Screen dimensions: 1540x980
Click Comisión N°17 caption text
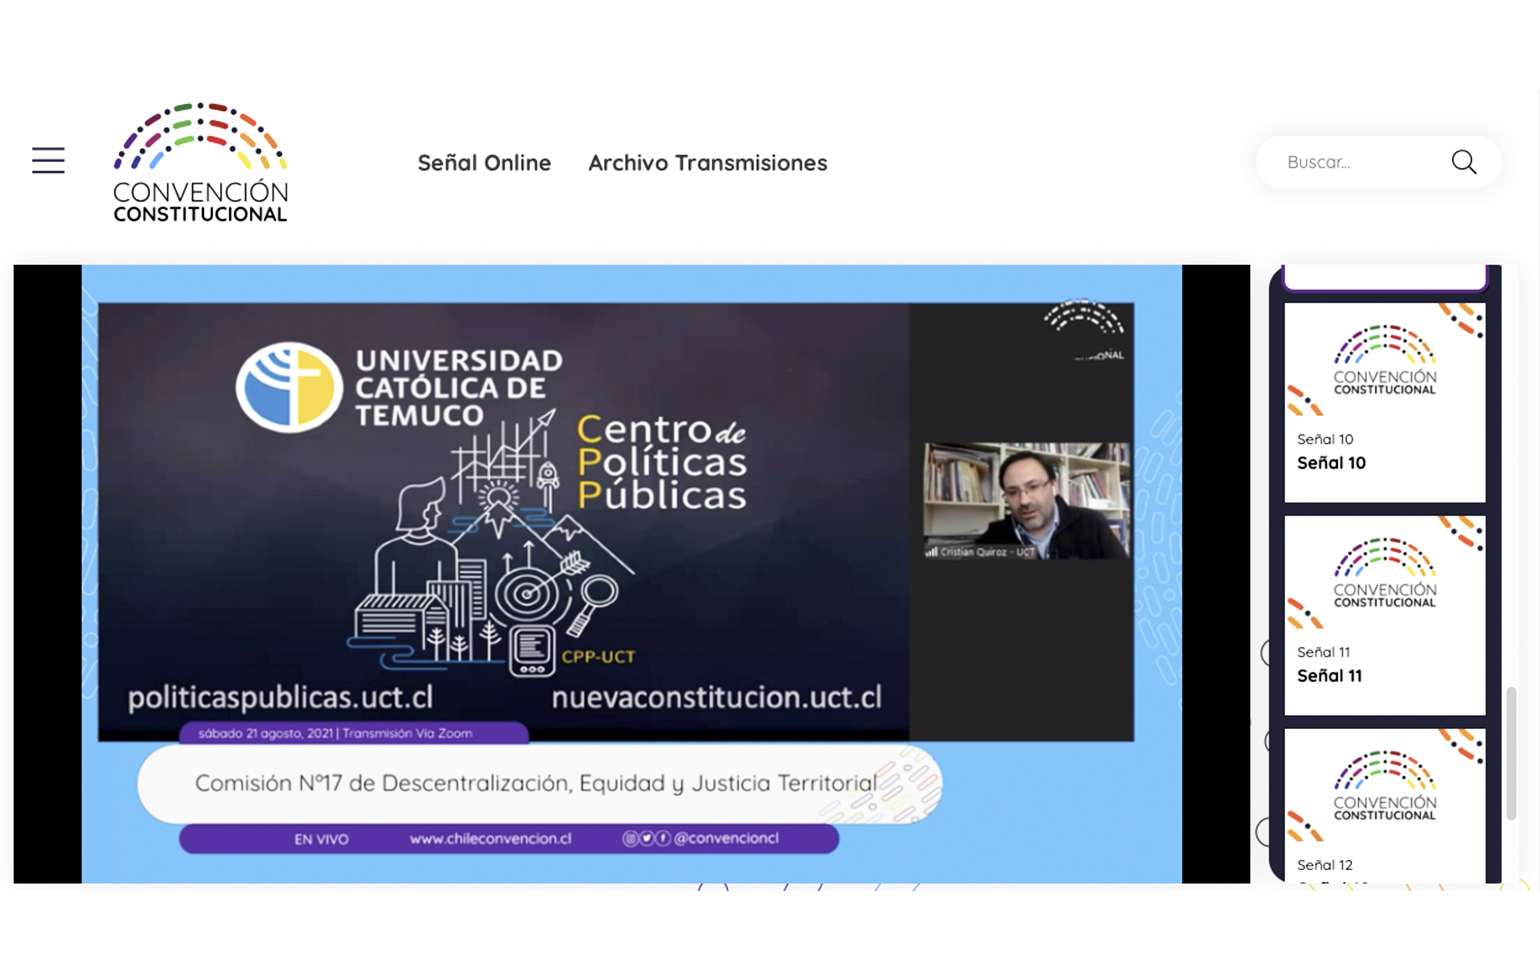536,783
